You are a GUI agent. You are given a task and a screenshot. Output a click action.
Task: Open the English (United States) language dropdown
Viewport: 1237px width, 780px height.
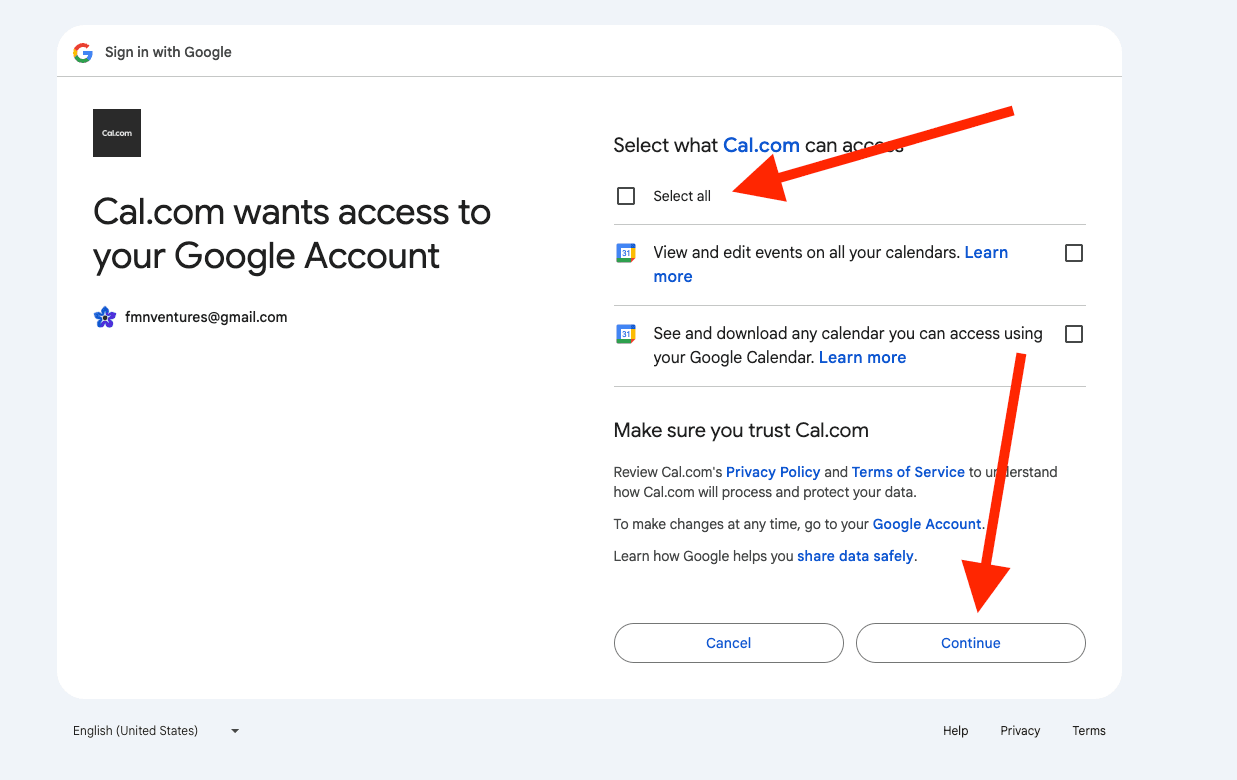tap(155, 730)
